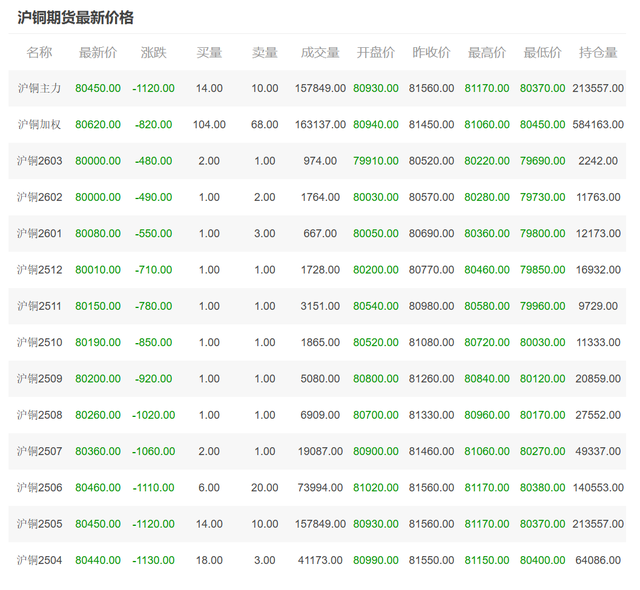Open the 沪铜2511 contract name

pos(39,306)
